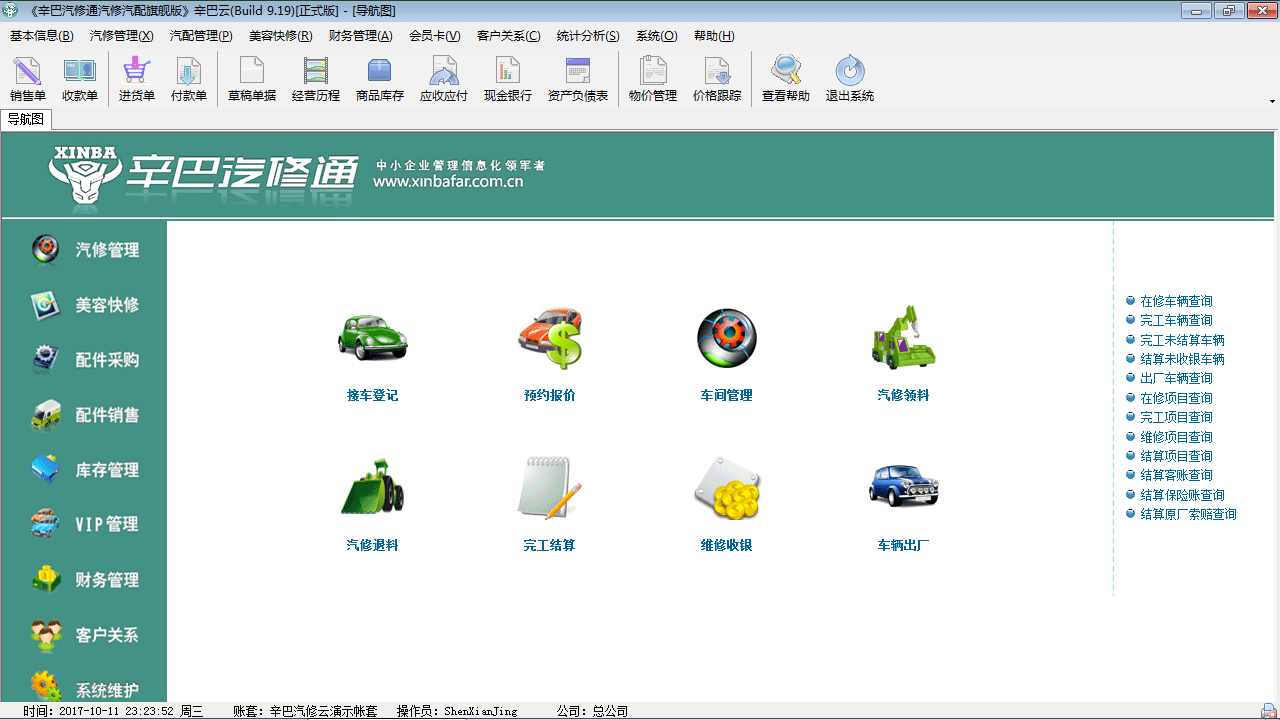Select 配件销售 in the sidebar
This screenshot has width=1280, height=720.
(85, 415)
